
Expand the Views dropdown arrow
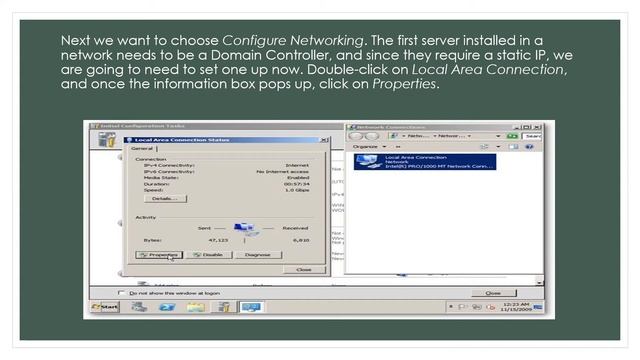pyautogui.click(x=498, y=147)
